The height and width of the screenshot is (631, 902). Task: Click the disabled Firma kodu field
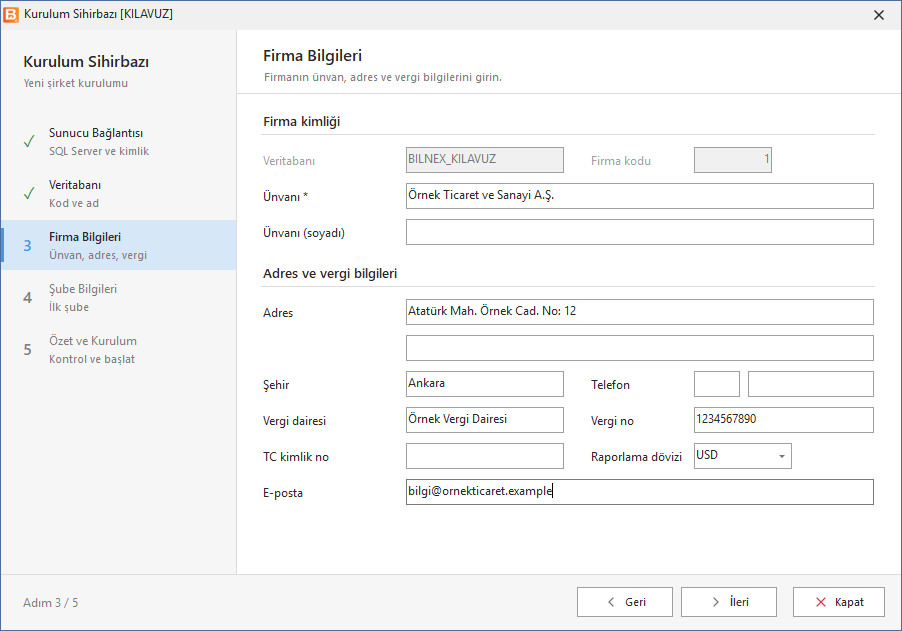click(733, 160)
